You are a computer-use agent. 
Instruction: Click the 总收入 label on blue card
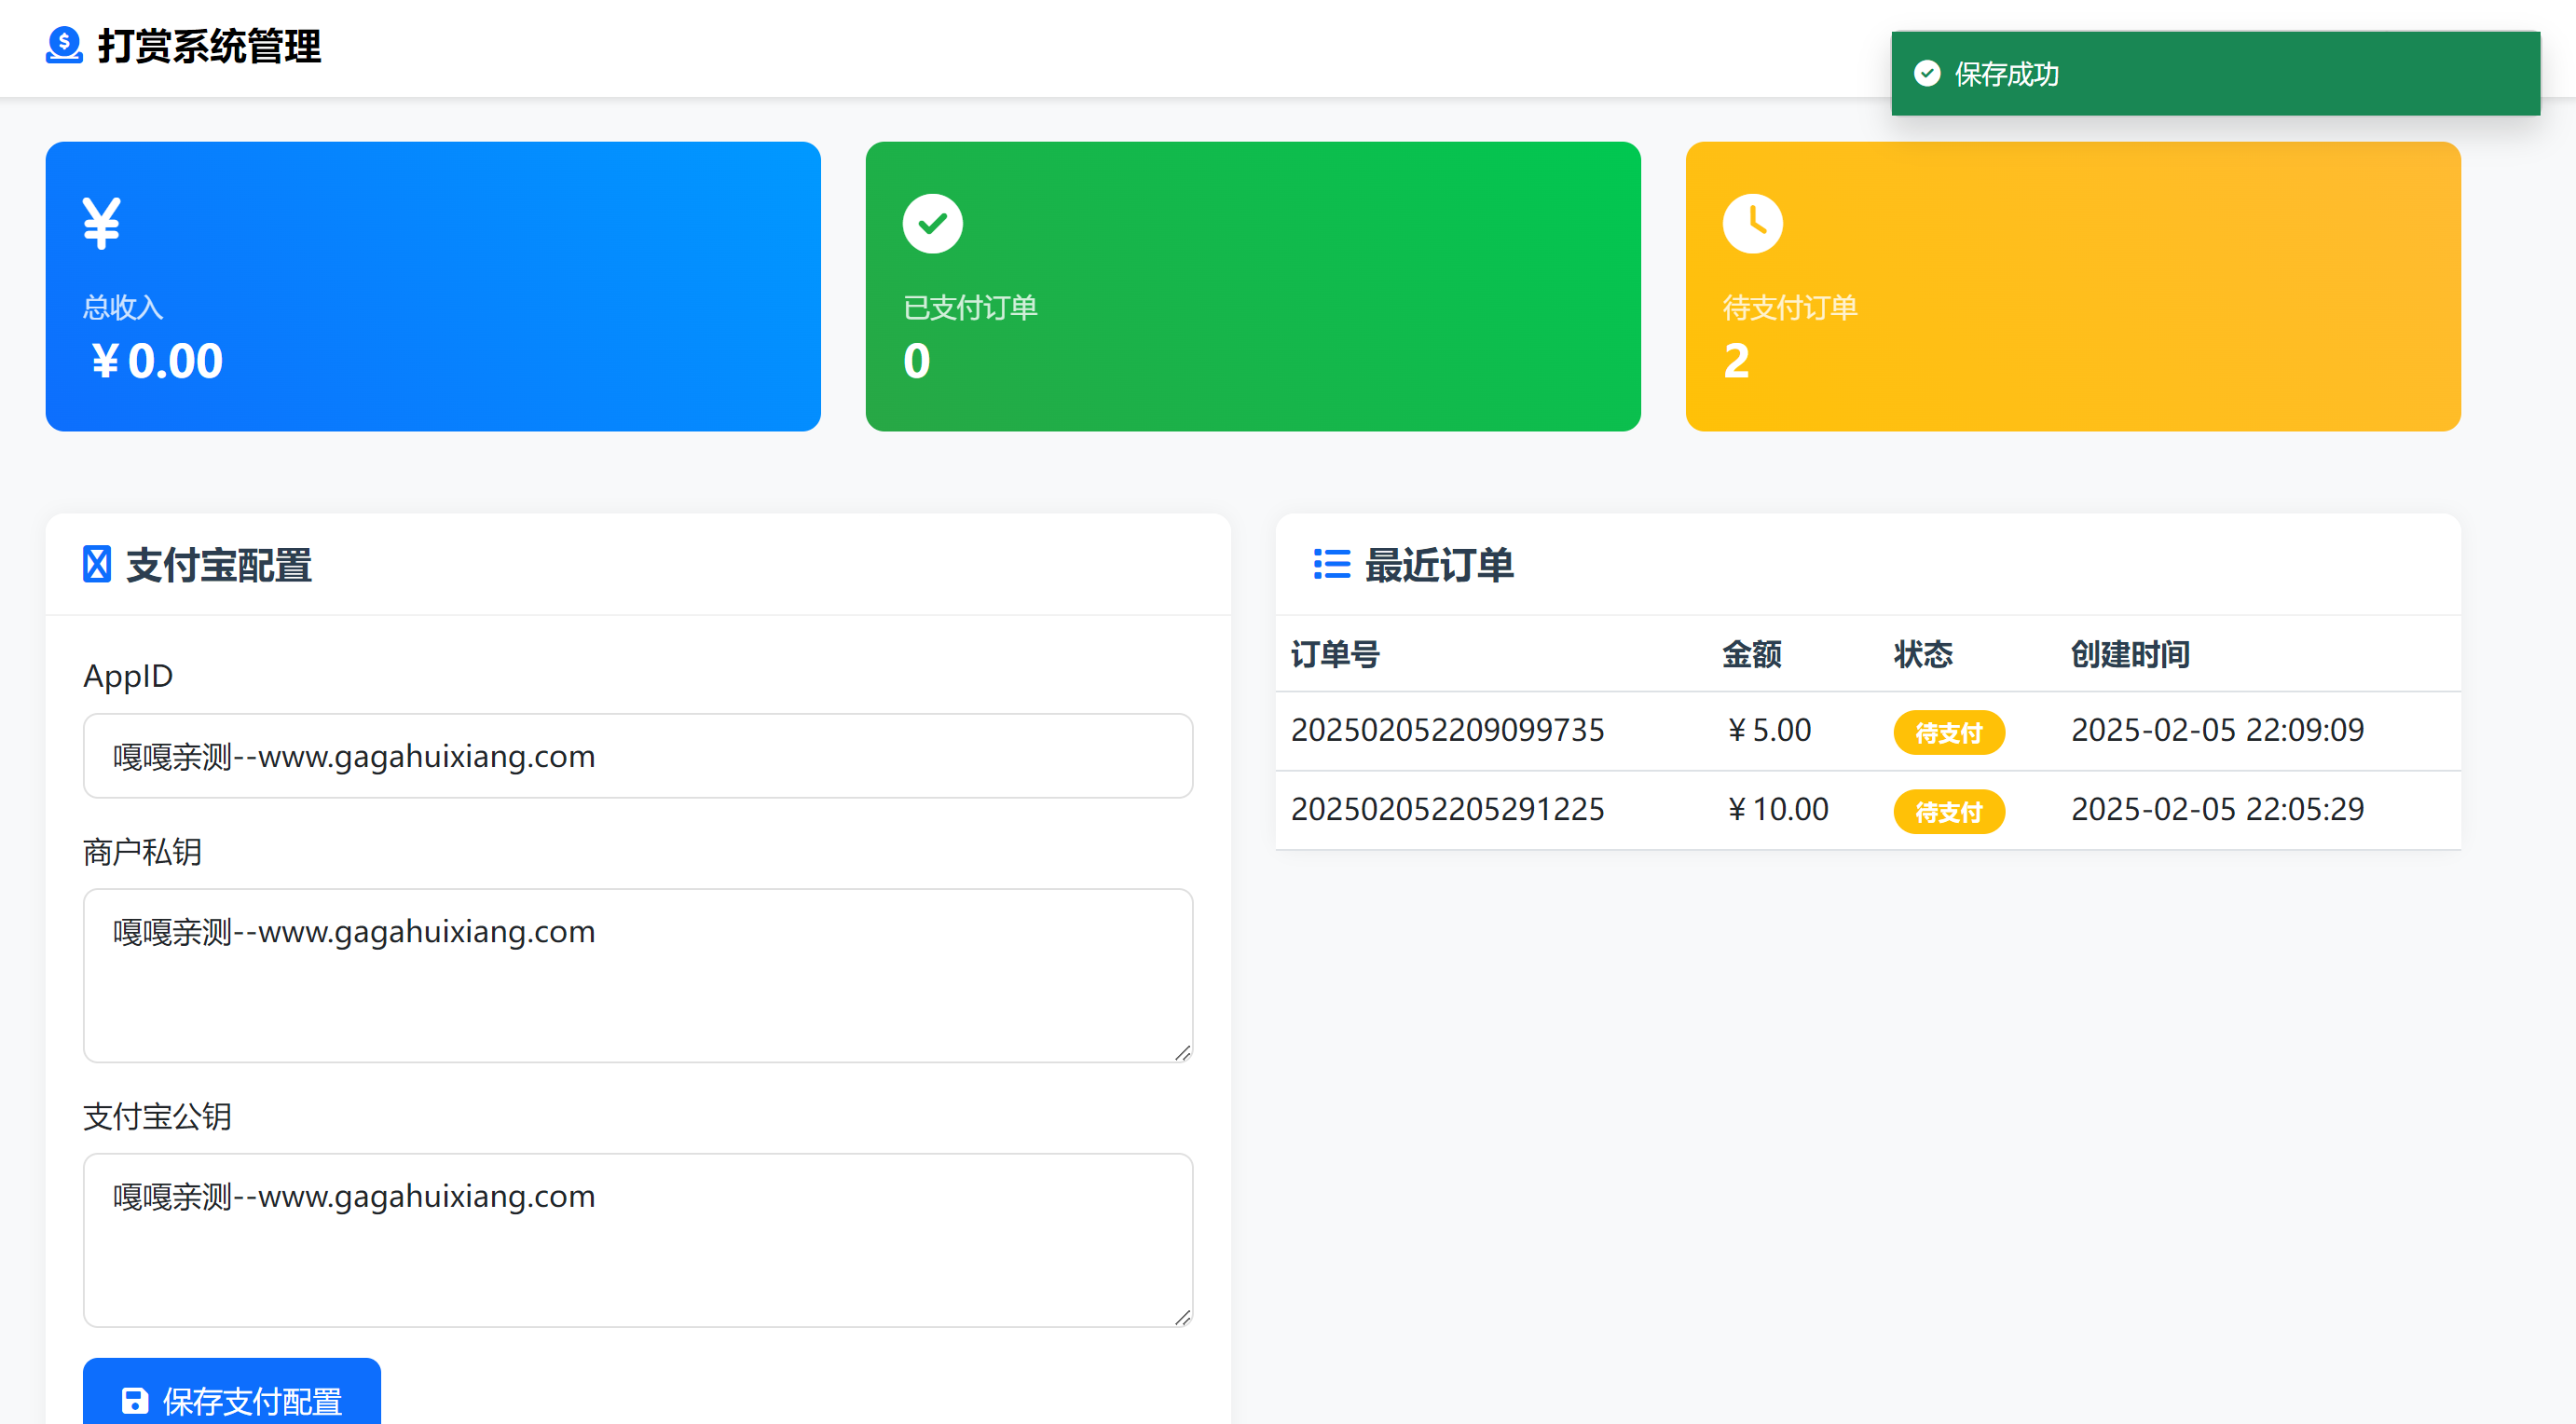tap(123, 307)
